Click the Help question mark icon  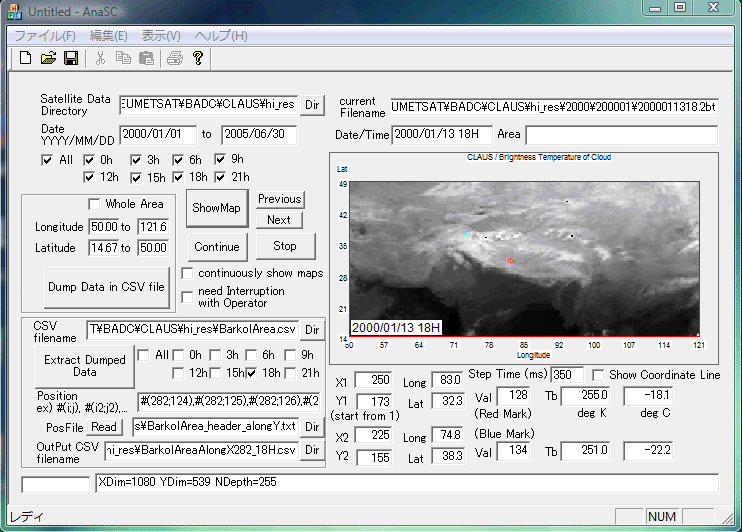click(198, 59)
